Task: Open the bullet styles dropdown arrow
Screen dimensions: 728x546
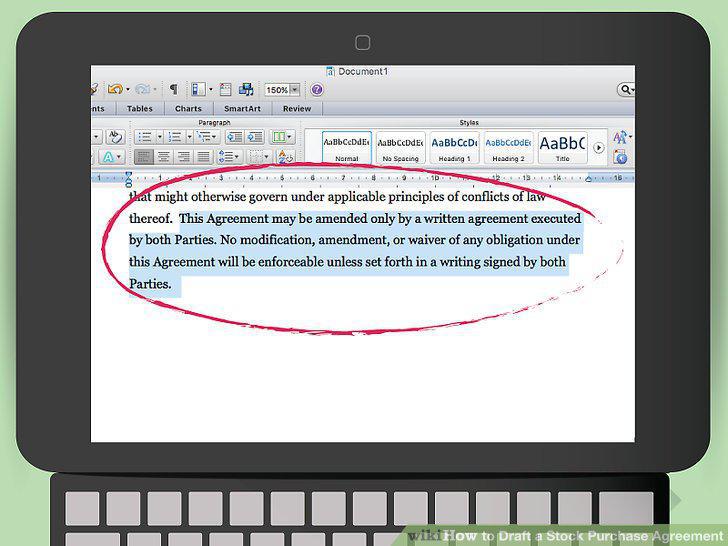Action: (160, 137)
